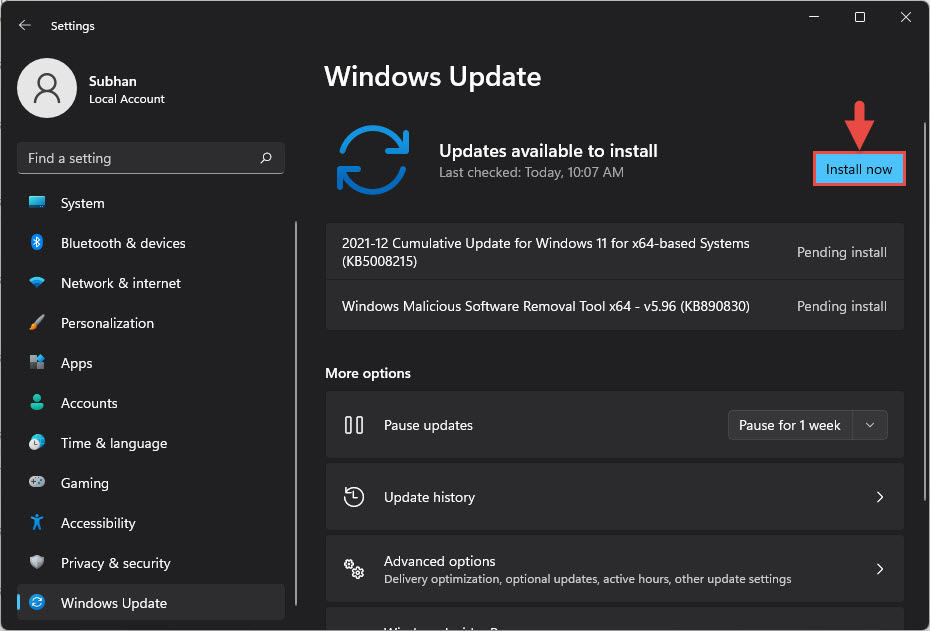The width and height of the screenshot is (930, 631).
Task: Click the Apps icon in sidebar
Action: [37, 362]
